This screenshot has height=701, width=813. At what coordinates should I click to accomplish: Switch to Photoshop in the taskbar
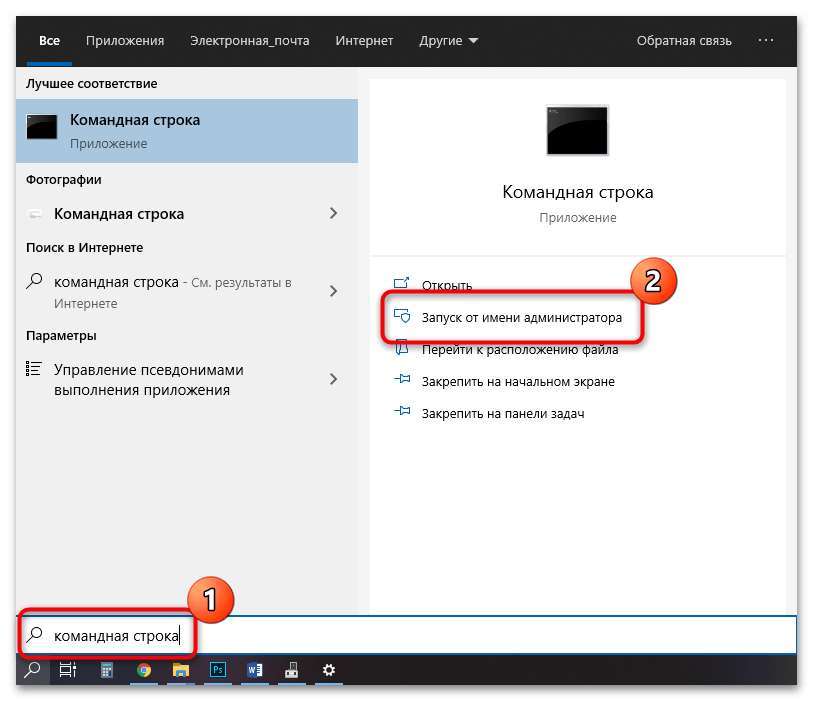[217, 671]
